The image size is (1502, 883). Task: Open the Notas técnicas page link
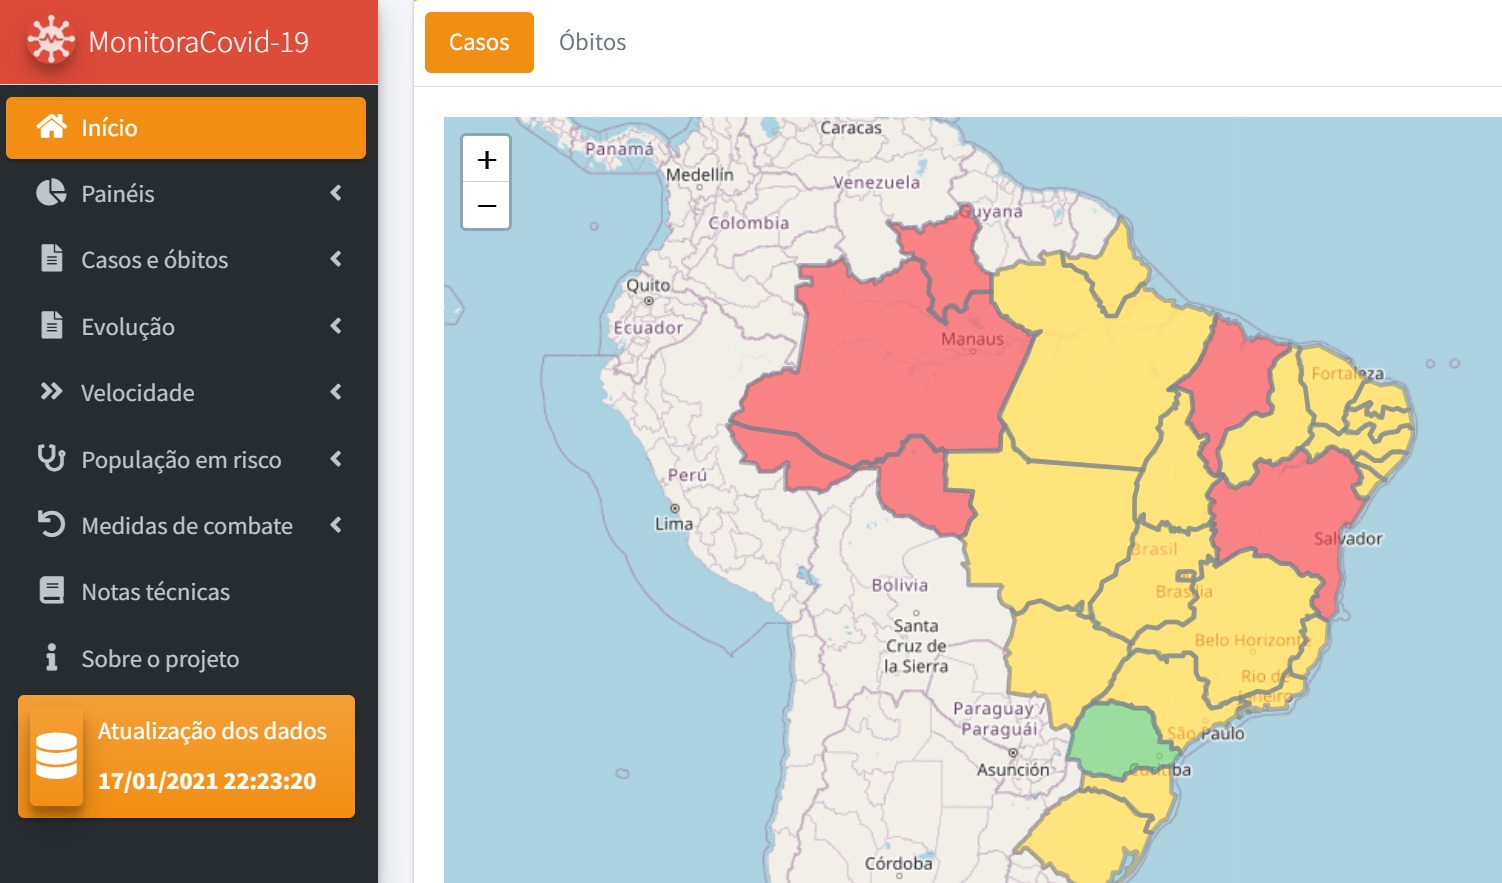tap(156, 592)
